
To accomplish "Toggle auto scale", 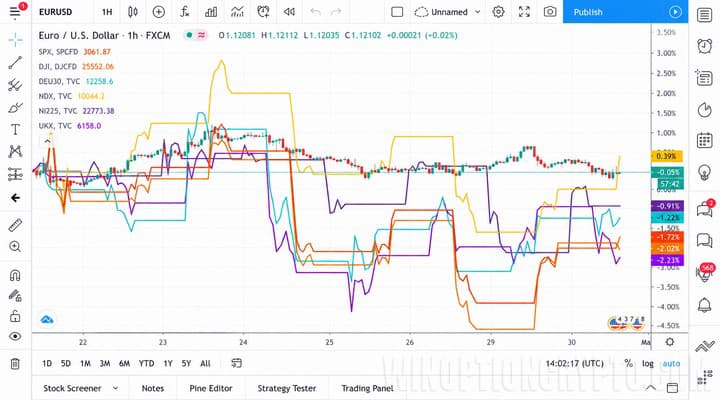I will (671, 363).
